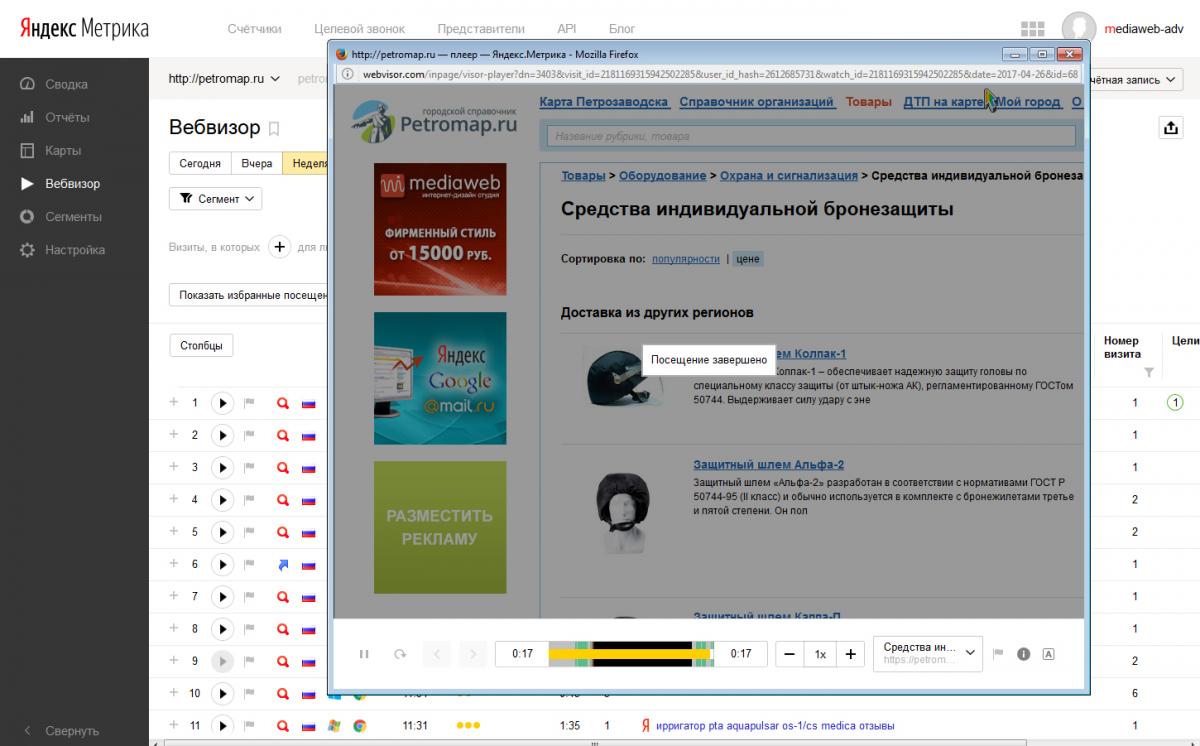Open the petromap.ru counter dropdown

tap(224, 78)
